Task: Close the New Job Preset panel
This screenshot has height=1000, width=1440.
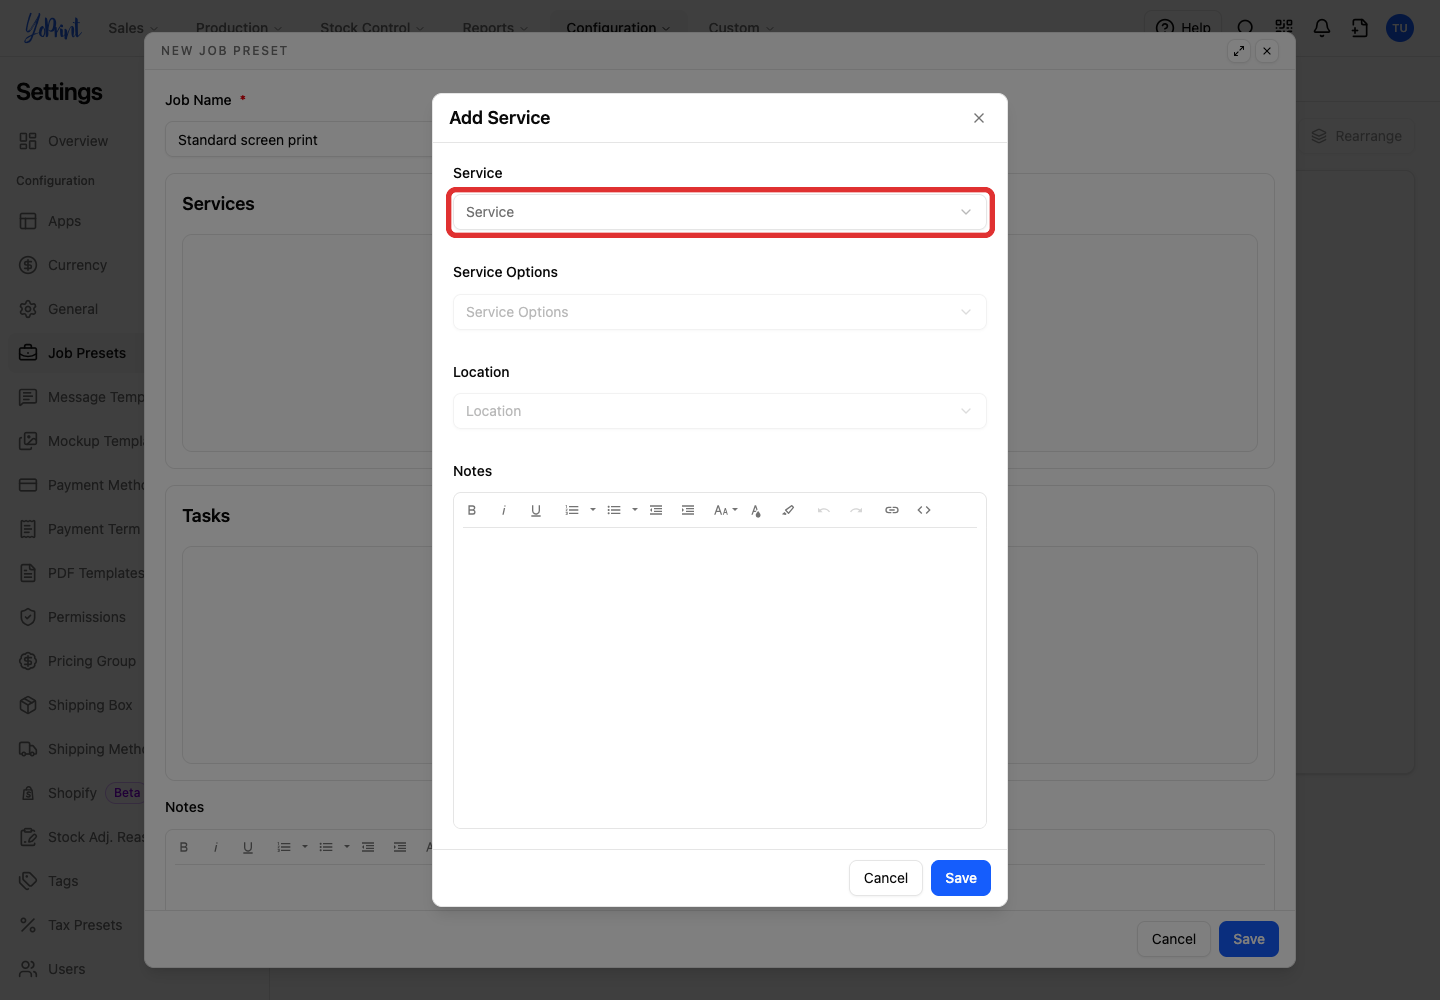Action: (1267, 51)
